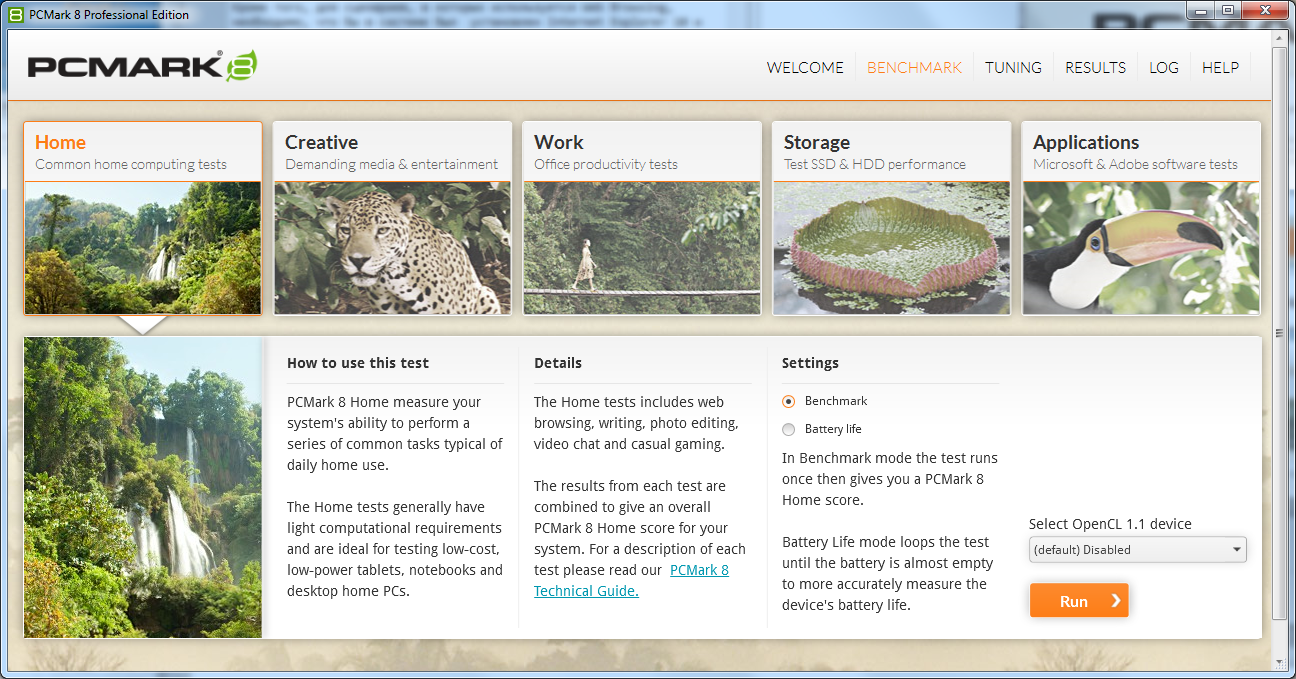Click the 'Select OpenCL 1.1 device' label
This screenshot has width=1296, height=679.
click(1110, 524)
